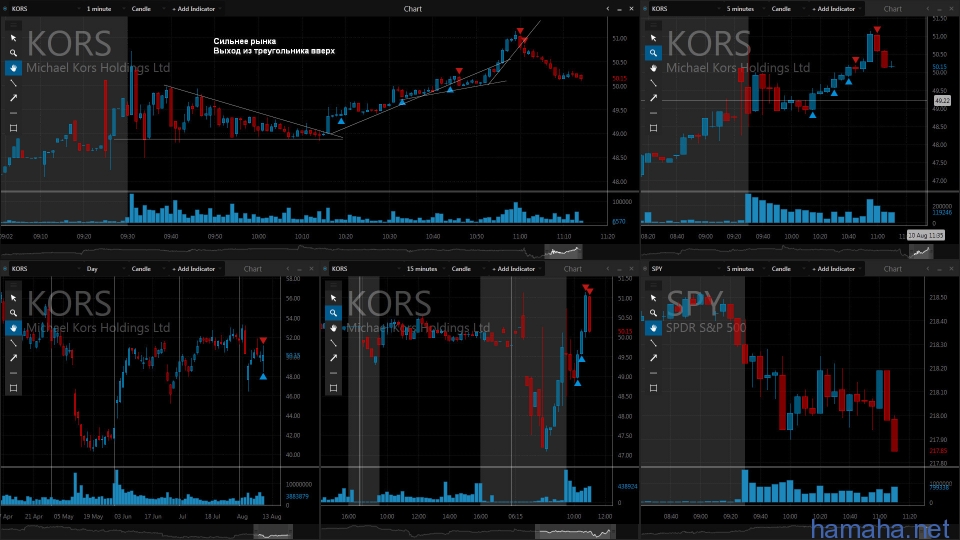
Task: Select rectangle tool in 5 minutes KORS chart
Action: (653, 128)
